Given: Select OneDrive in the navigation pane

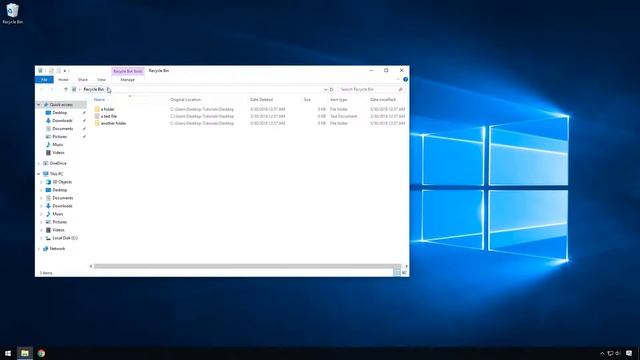Looking at the screenshot, I should 58,163.
